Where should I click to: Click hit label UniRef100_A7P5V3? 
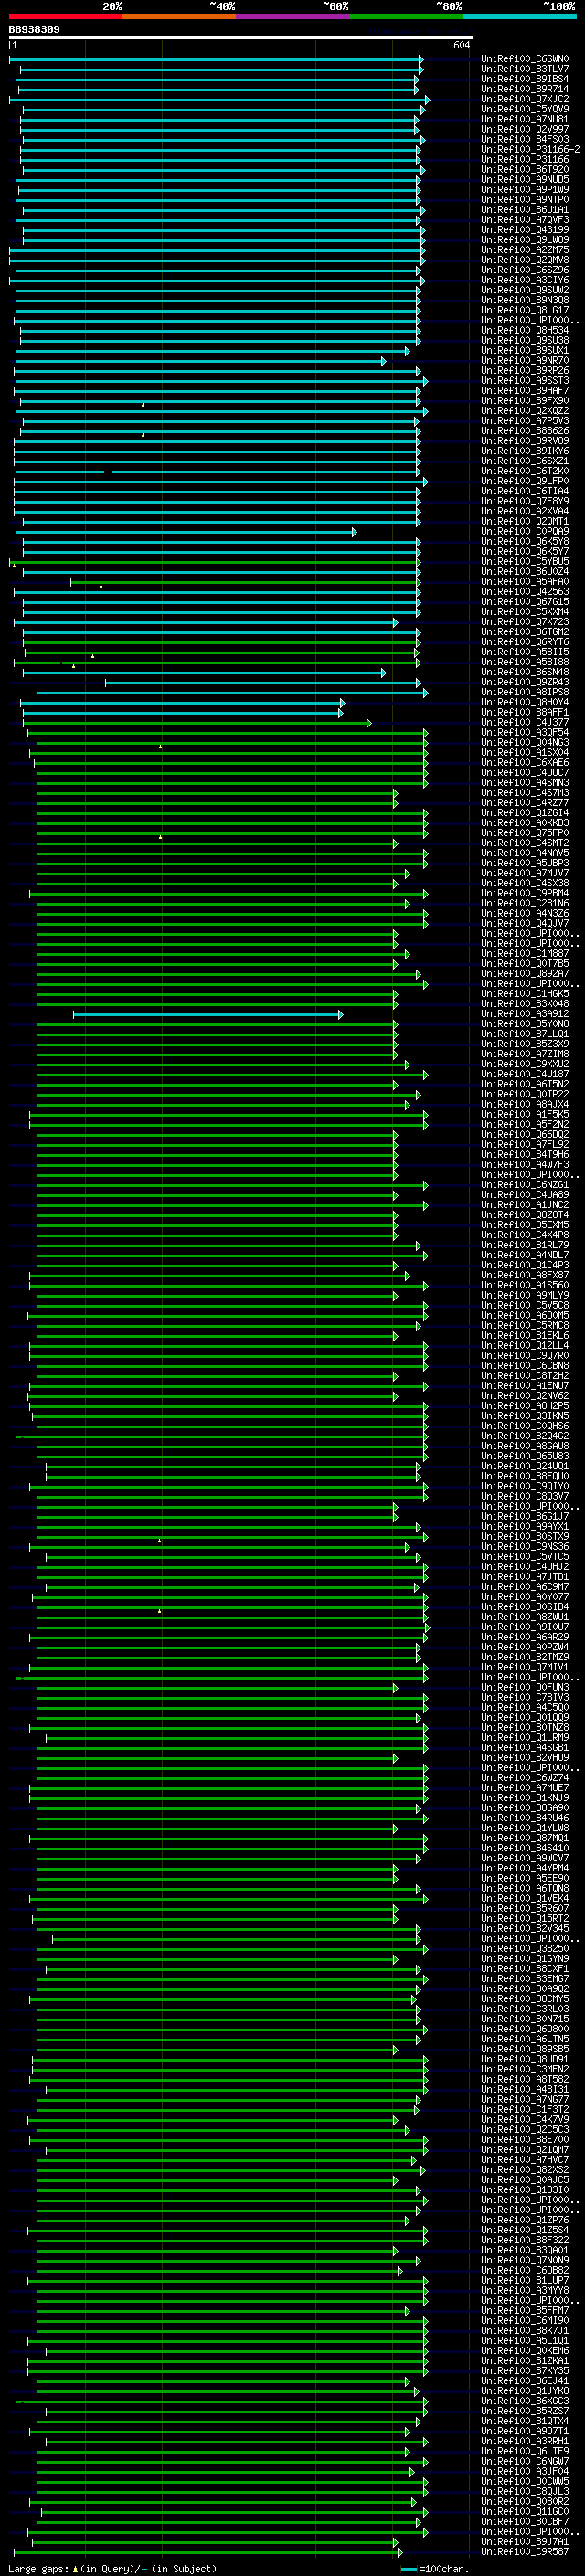(x=525, y=421)
